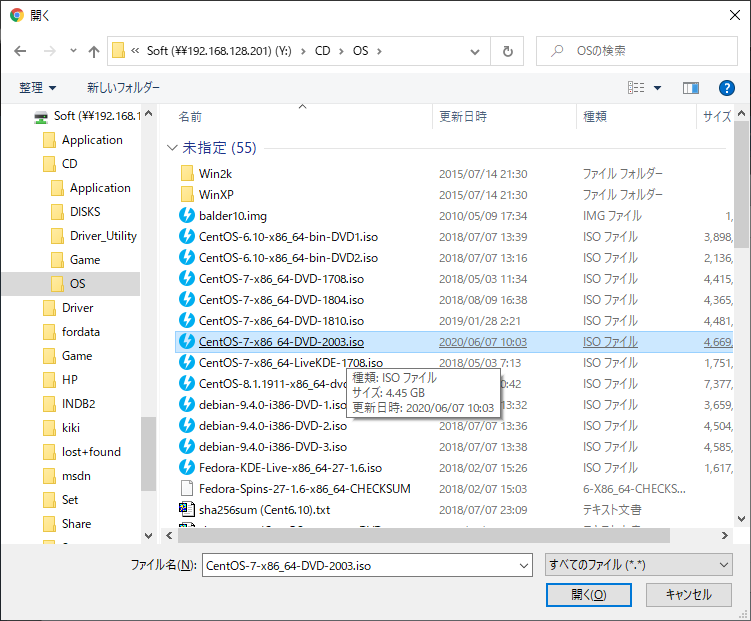Viewport: 751px width, 621px height.
Task: Click the CentOS-6.10 DVD1 iso icon
Action: 187,237
